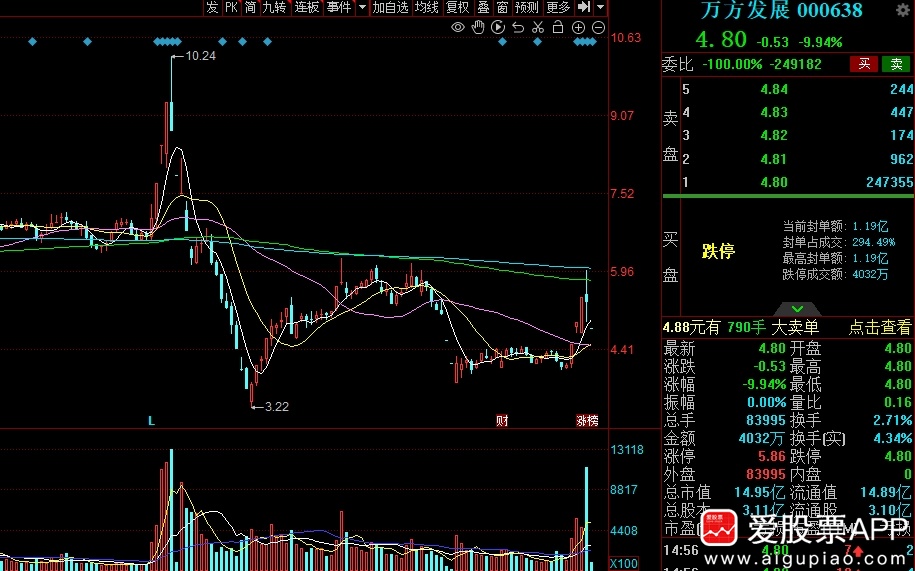This screenshot has height=571, width=915.
Task: Click the 封单占成交 294.49% row
Action: (x=839, y=242)
